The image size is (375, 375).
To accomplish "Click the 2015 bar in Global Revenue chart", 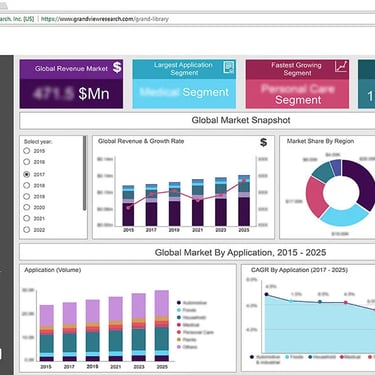I will (x=128, y=206).
